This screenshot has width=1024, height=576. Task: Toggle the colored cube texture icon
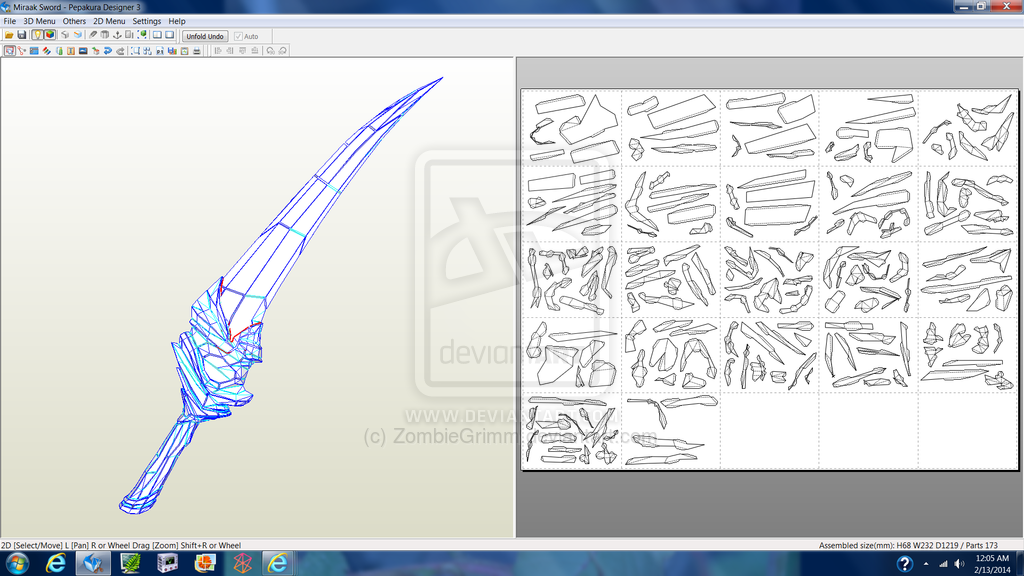[50, 35]
